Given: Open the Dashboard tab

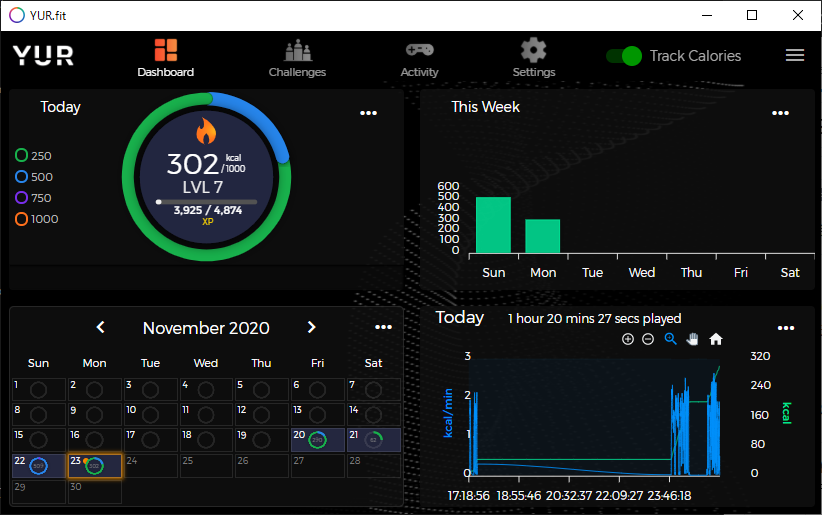Looking at the screenshot, I should 166,58.
